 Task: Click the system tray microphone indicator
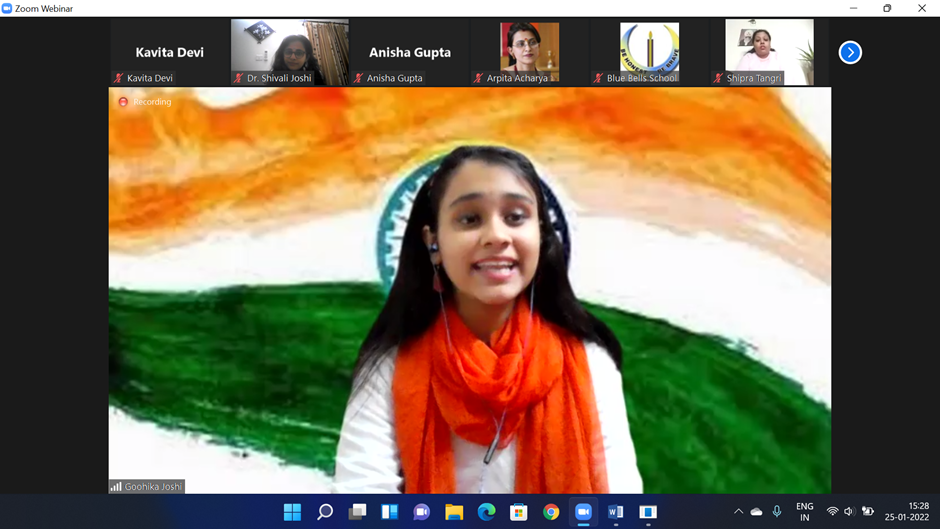(x=777, y=512)
